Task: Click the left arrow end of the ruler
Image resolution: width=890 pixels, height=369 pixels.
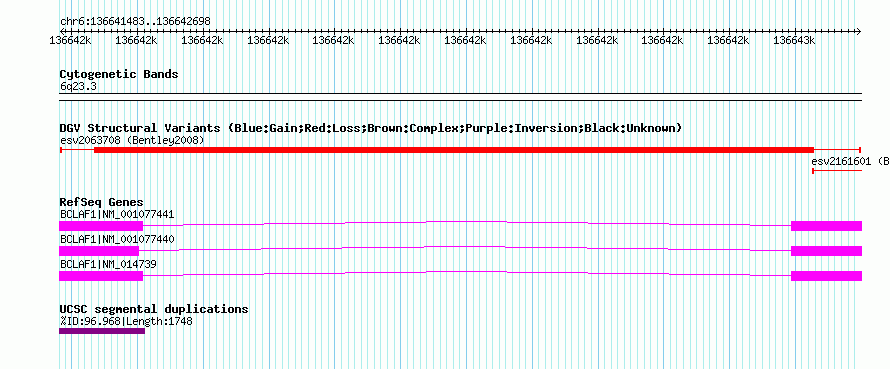Action: click(x=63, y=31)
